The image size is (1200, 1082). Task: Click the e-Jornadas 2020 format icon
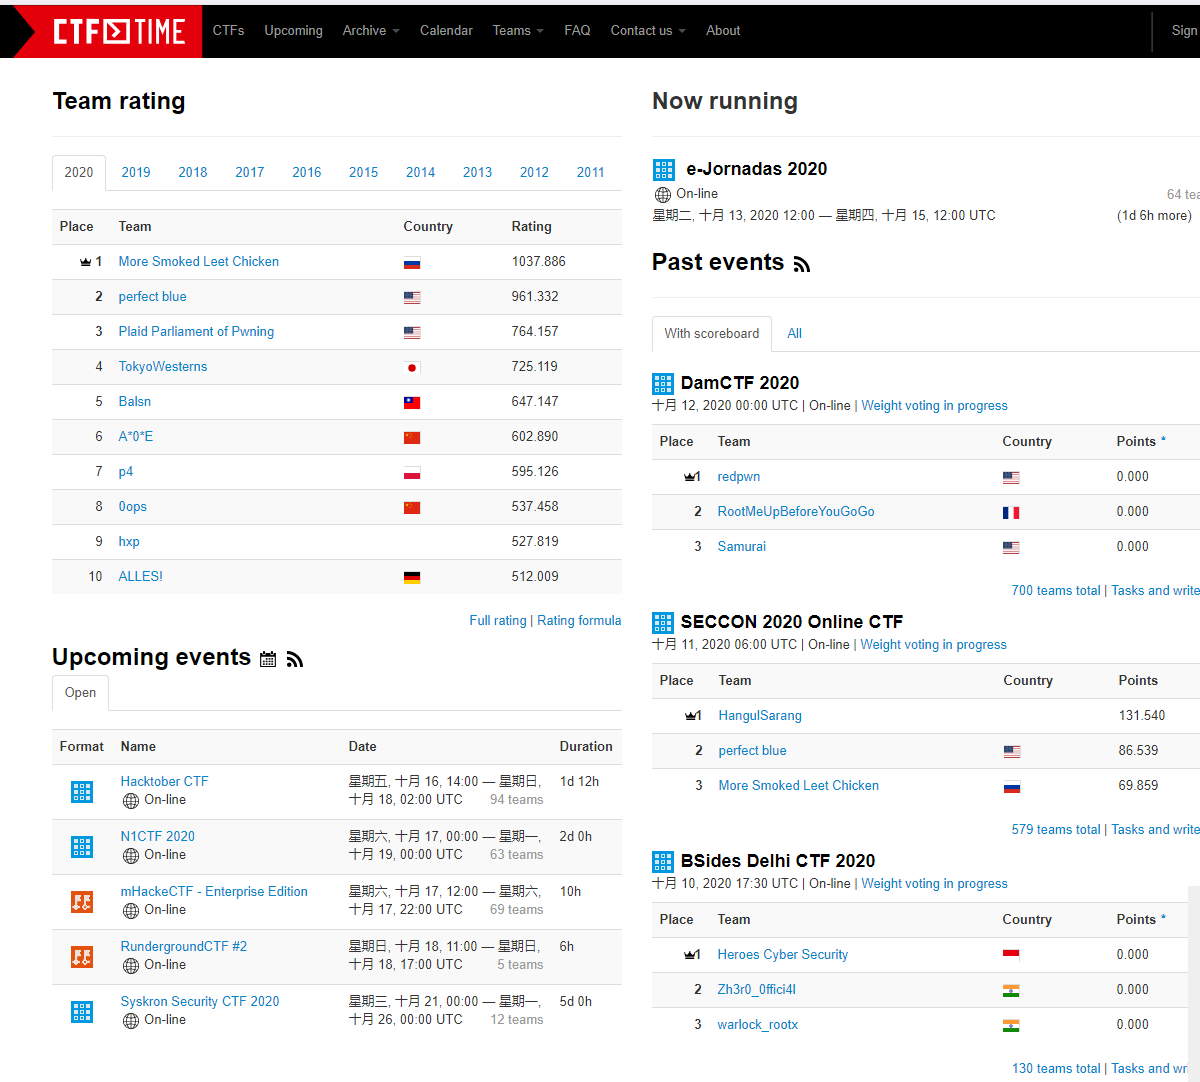point(664,170)
